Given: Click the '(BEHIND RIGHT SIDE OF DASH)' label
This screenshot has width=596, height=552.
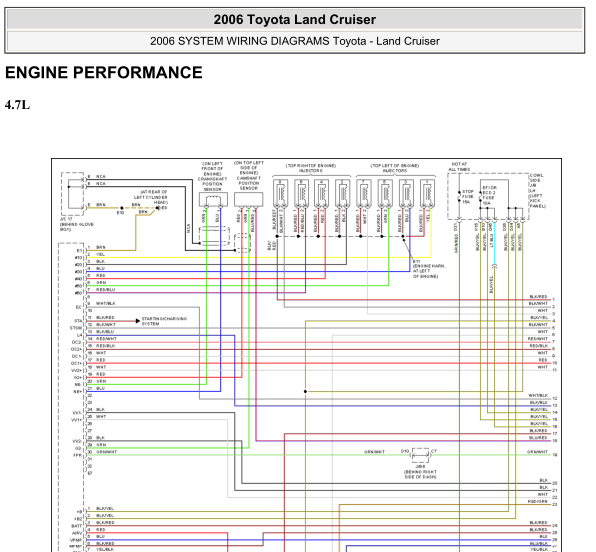Looking at the screenshot, I should click(420, 474).
